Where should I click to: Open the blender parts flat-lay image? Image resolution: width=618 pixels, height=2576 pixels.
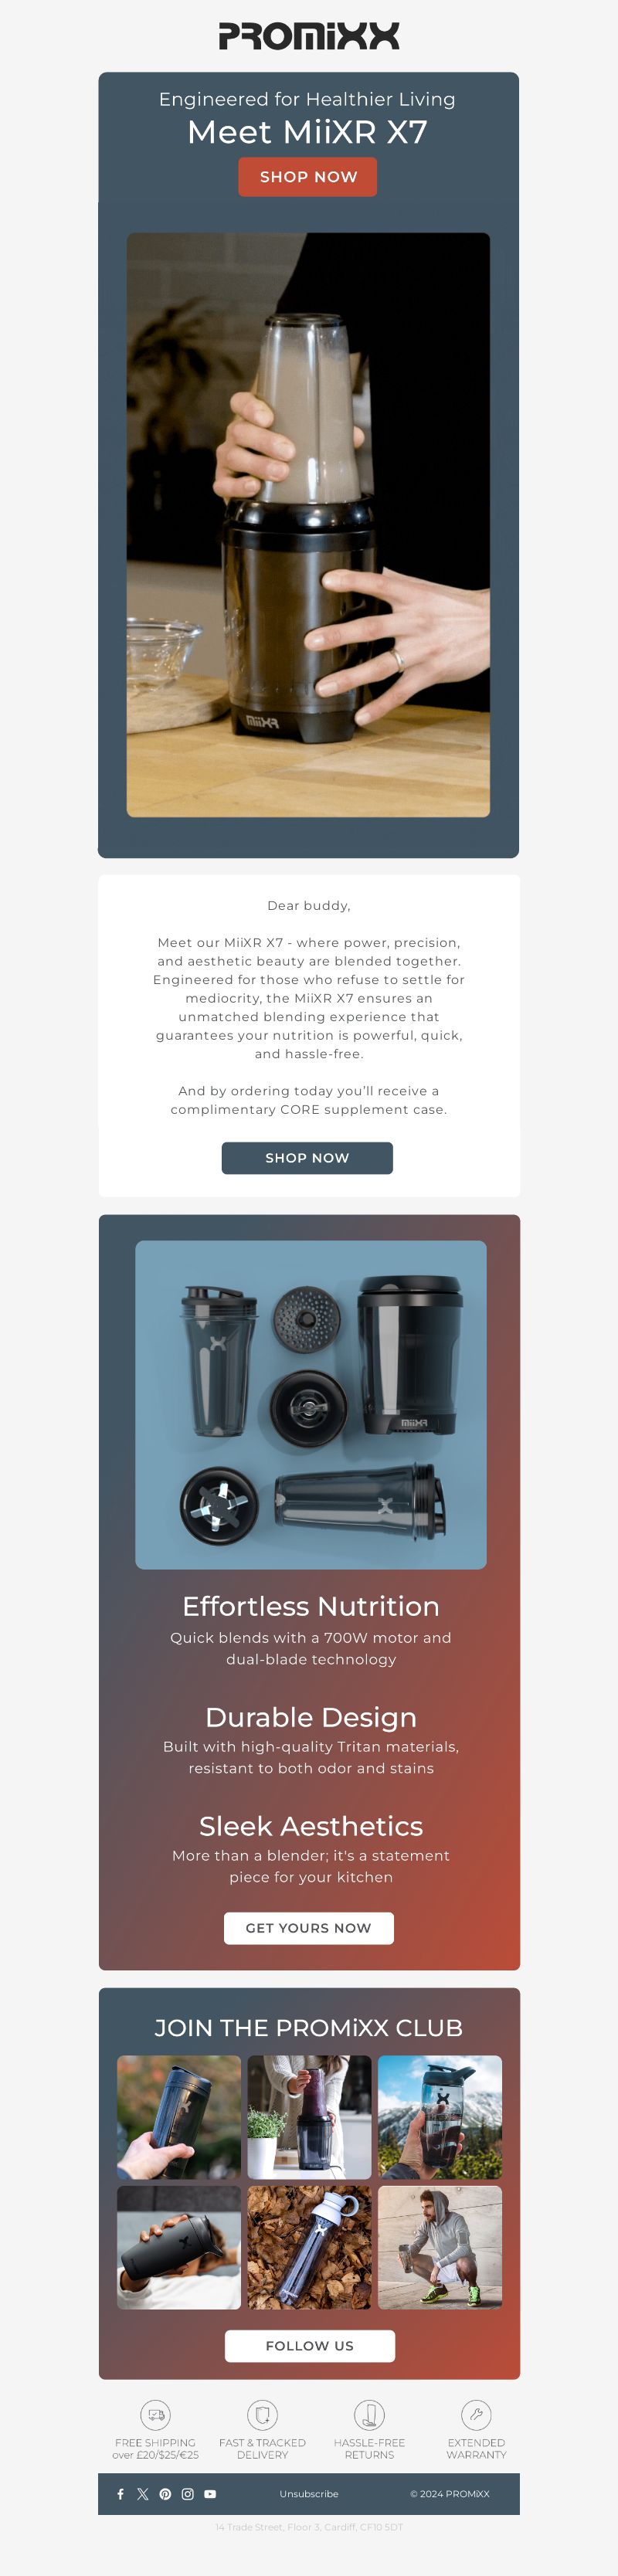(311, 1405)
